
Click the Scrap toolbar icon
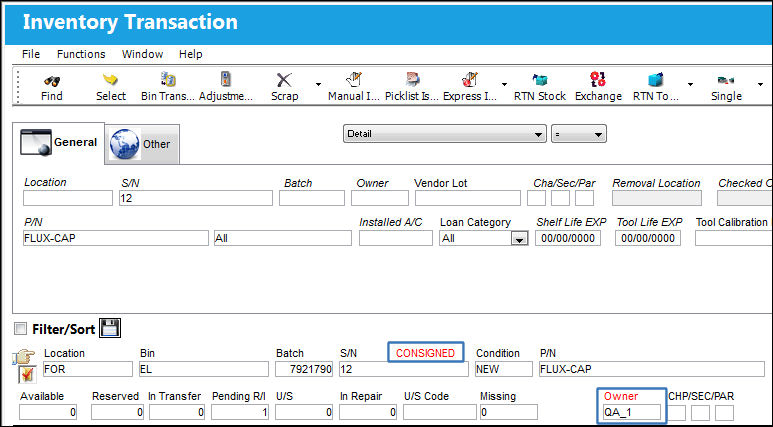284,80
